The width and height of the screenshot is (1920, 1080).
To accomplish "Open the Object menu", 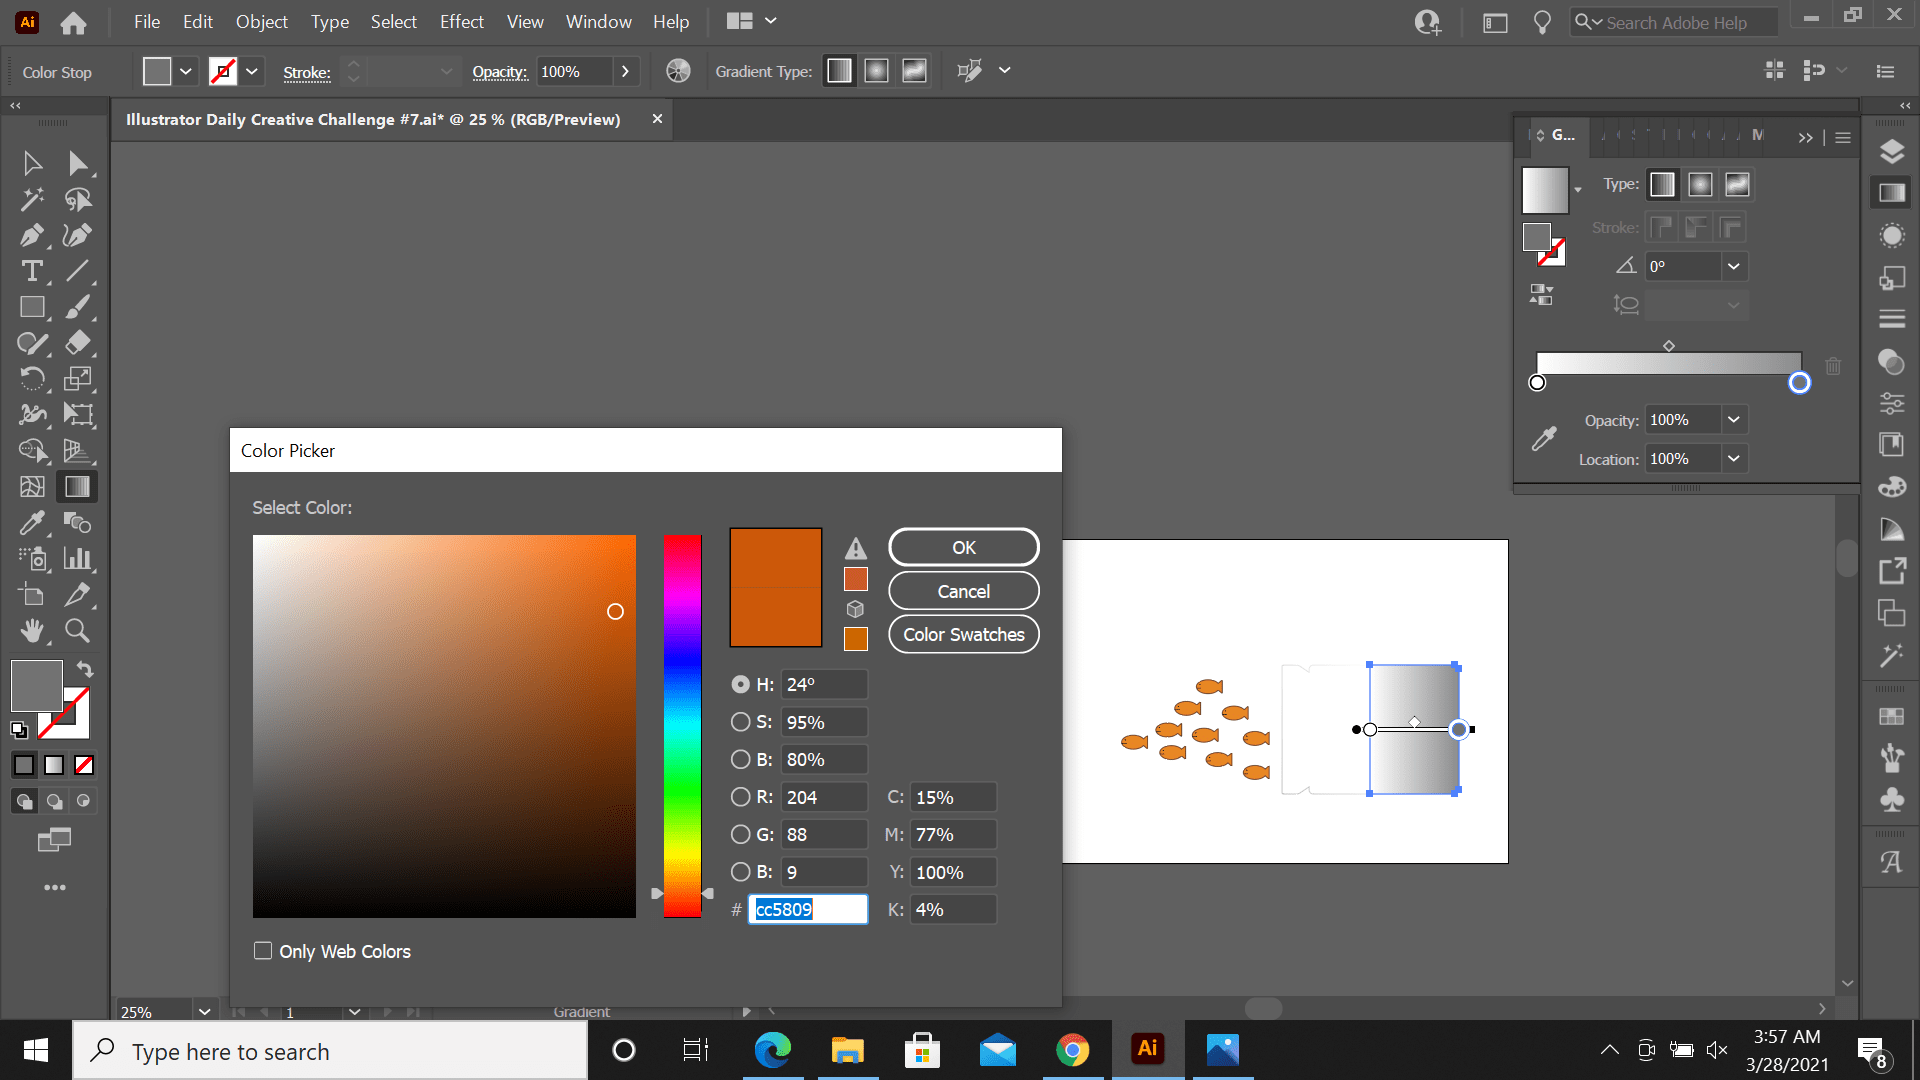I will 261,21.
